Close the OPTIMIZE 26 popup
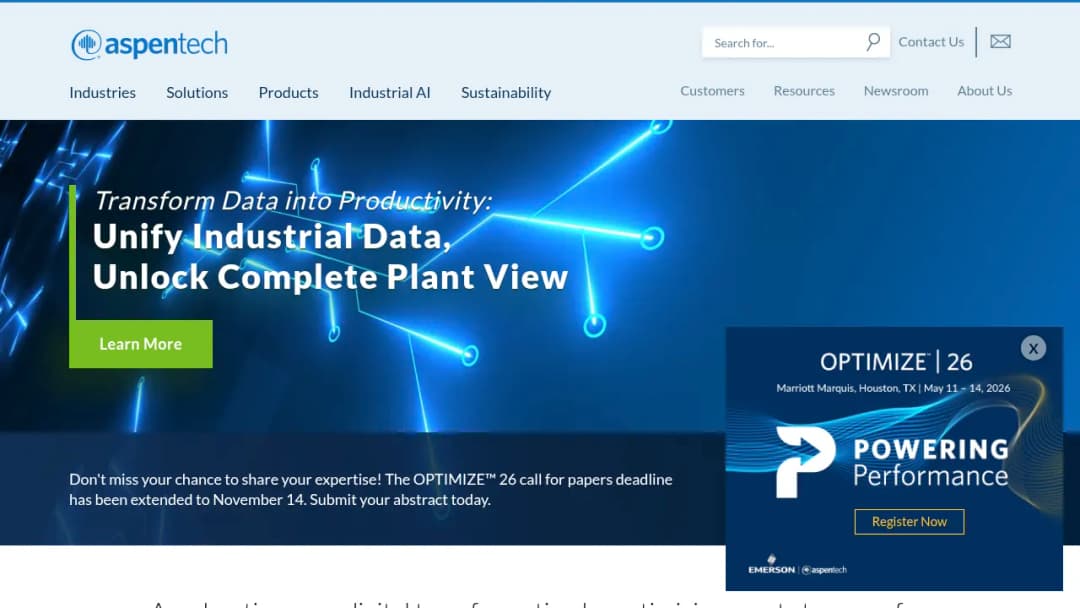This screenshot has height=608, width=1080. click(x=1033, y=348)
